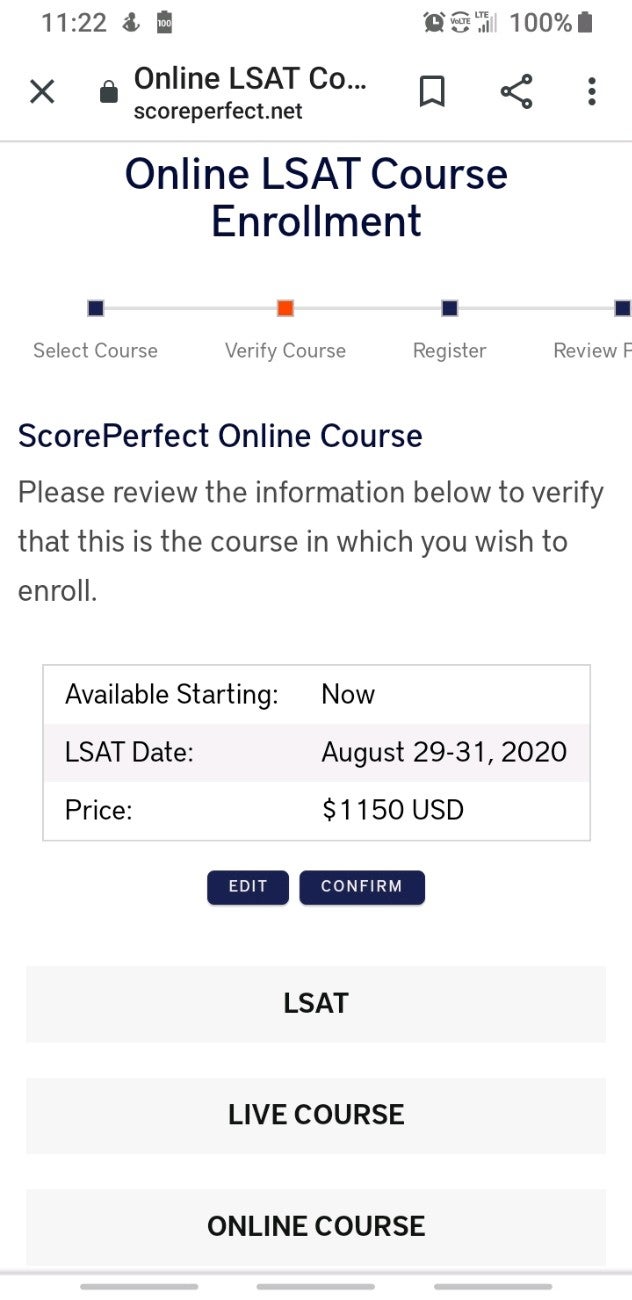Click the Select Course step marker
Image resolution: width=632 pixels, height=1300 pixels.
[x=96, y=308]
